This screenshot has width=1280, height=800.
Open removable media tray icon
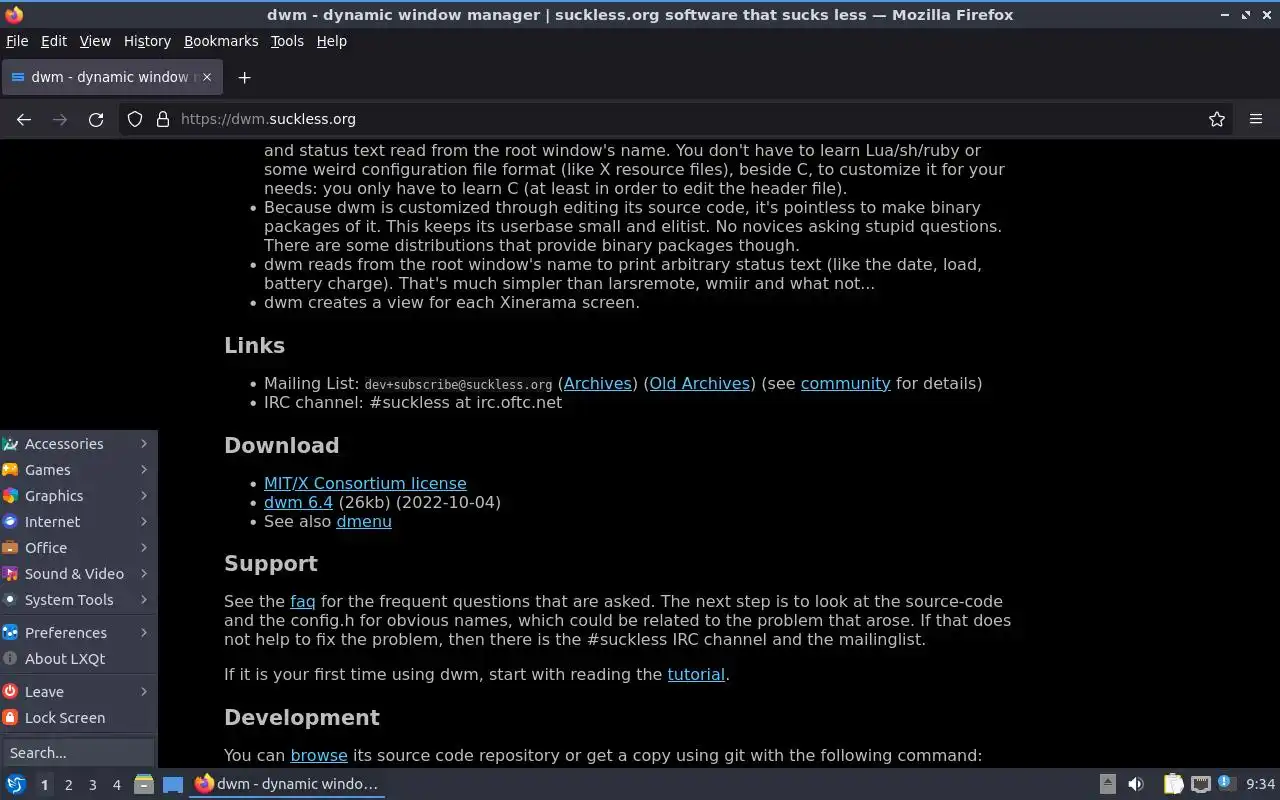[x=1108, y=784]
